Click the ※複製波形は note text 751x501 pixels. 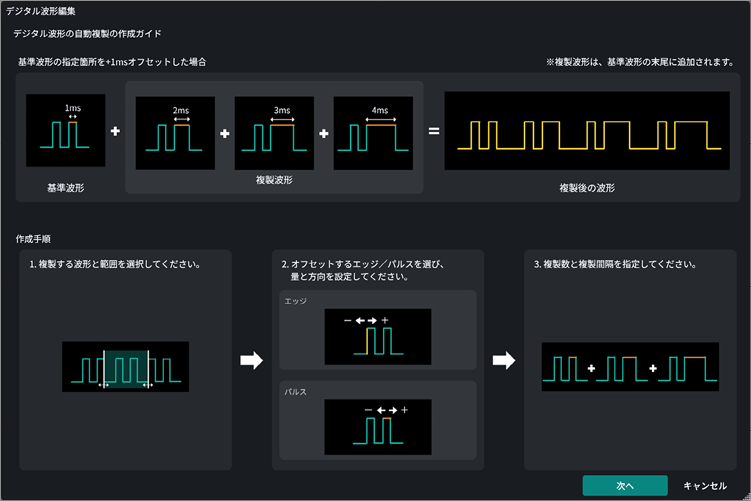tap(640, 62)
